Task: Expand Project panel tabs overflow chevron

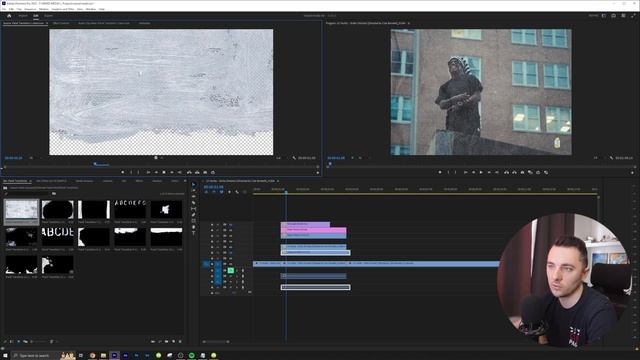Action: [x=185, y=181]
